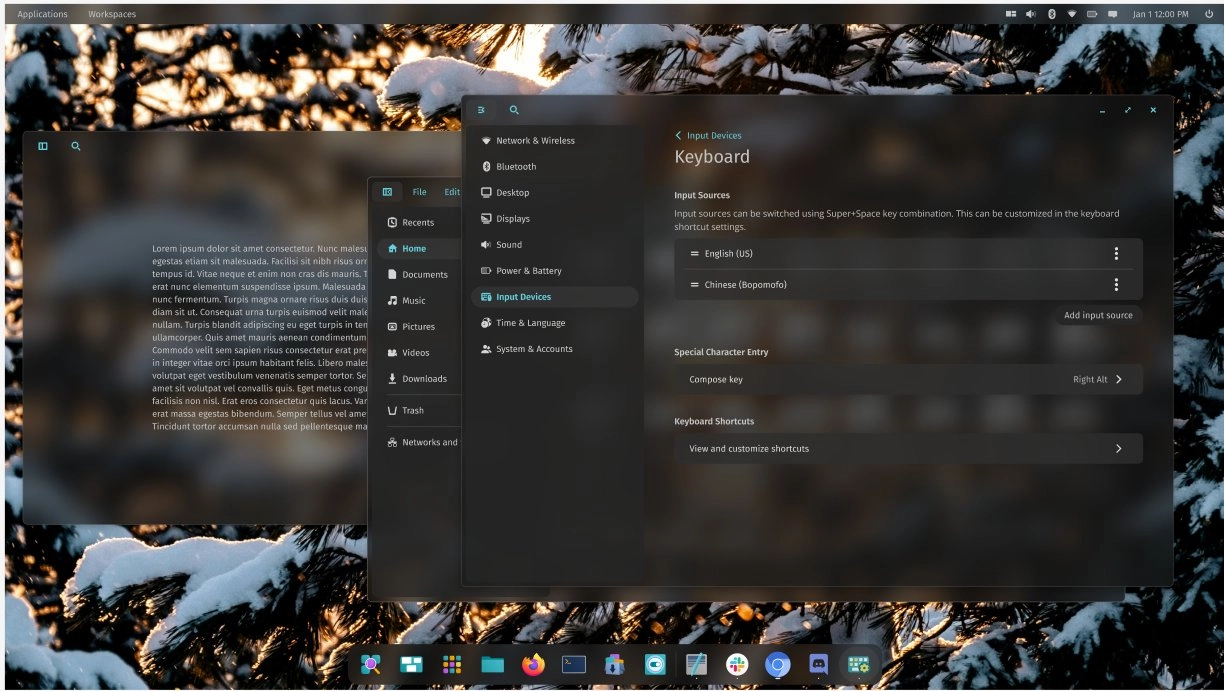Open the File menu in the Files window
1224x691 pixels.
(x=419, y=191)
